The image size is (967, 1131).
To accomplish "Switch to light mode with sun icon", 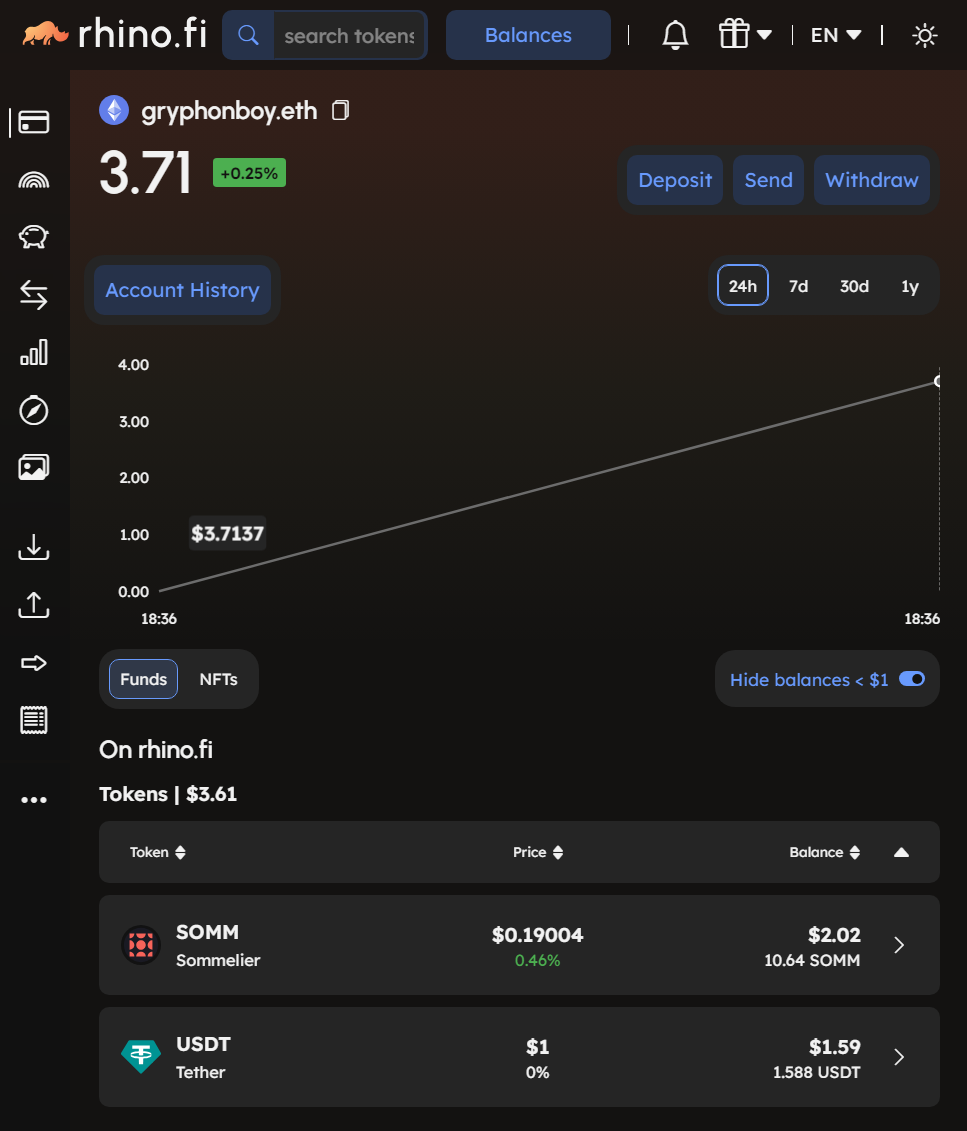I will (924, 34).
